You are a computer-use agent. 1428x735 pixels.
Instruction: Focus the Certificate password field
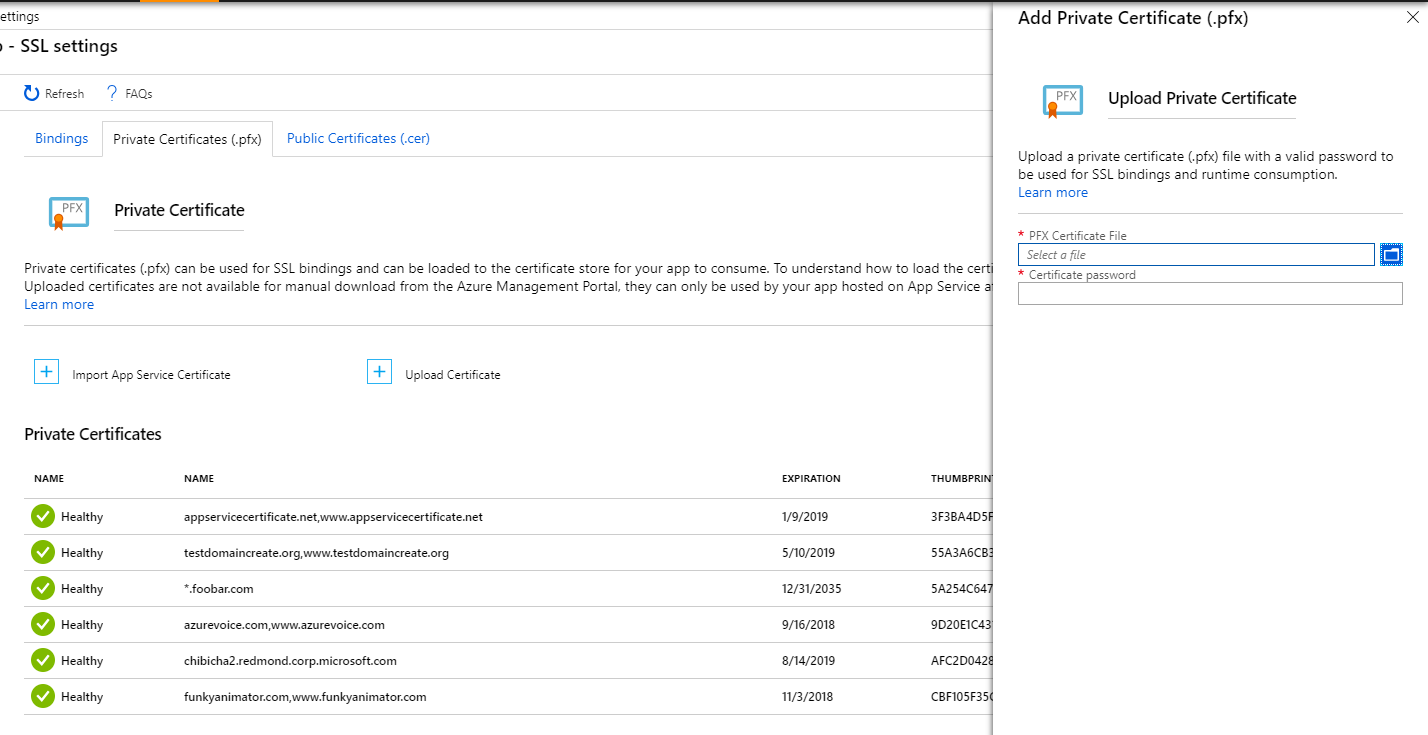(x=1210, y=293)
